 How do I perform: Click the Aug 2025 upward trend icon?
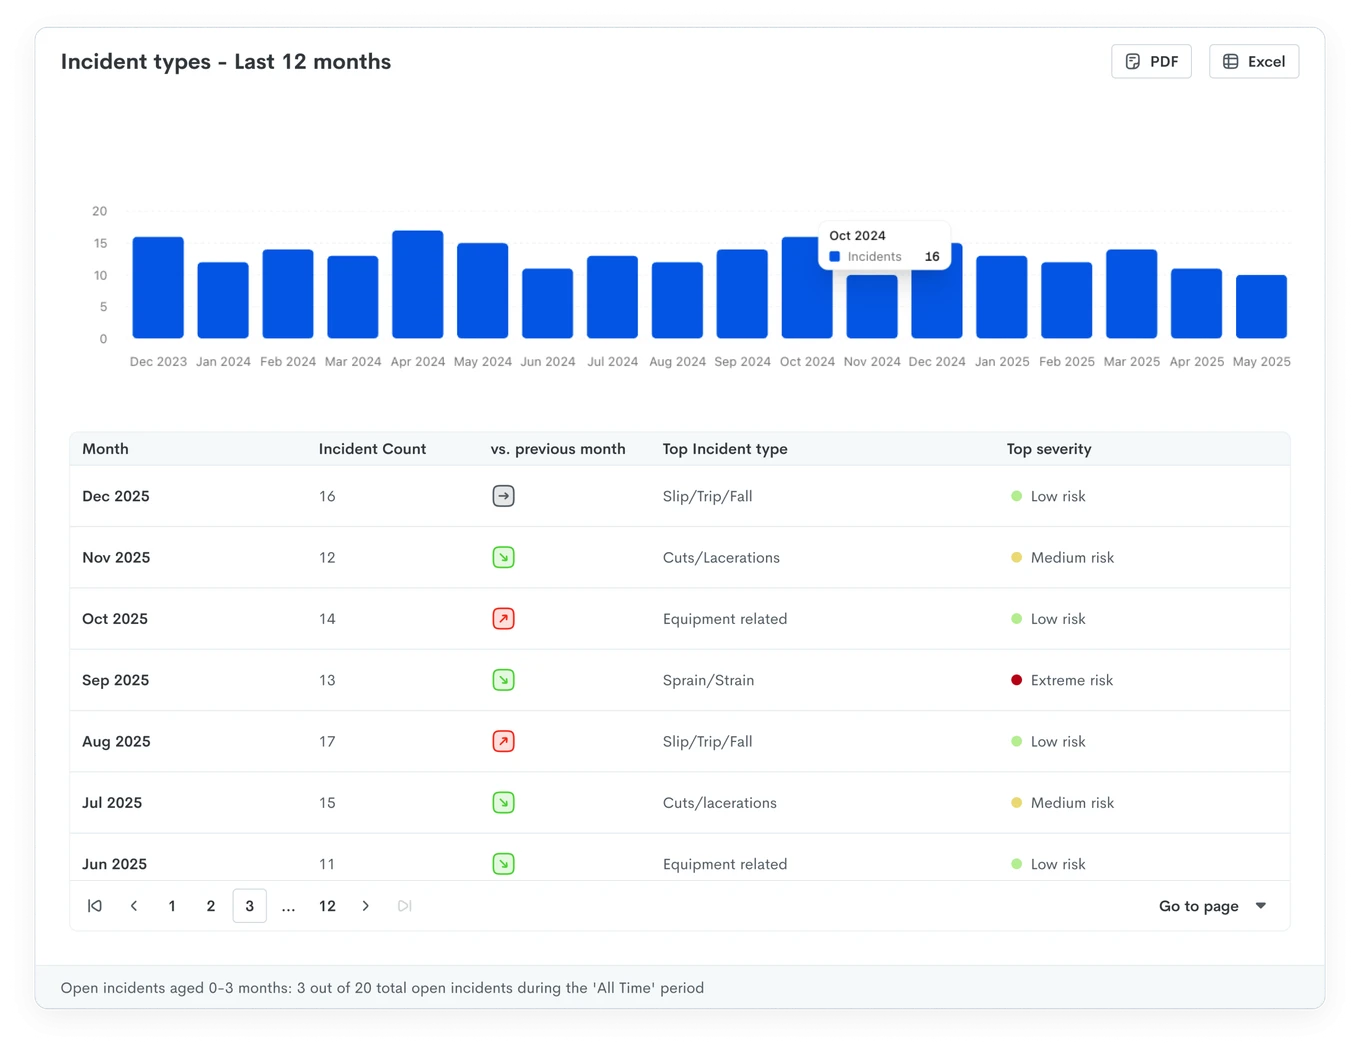click(504, 741)
